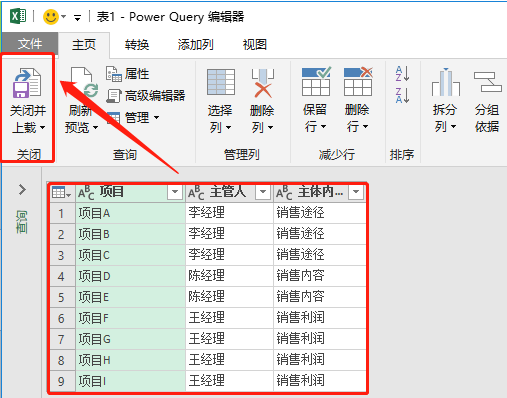The image size is (507, 398).
Task: Open query Properties (属性)
Action: [127, 74]
